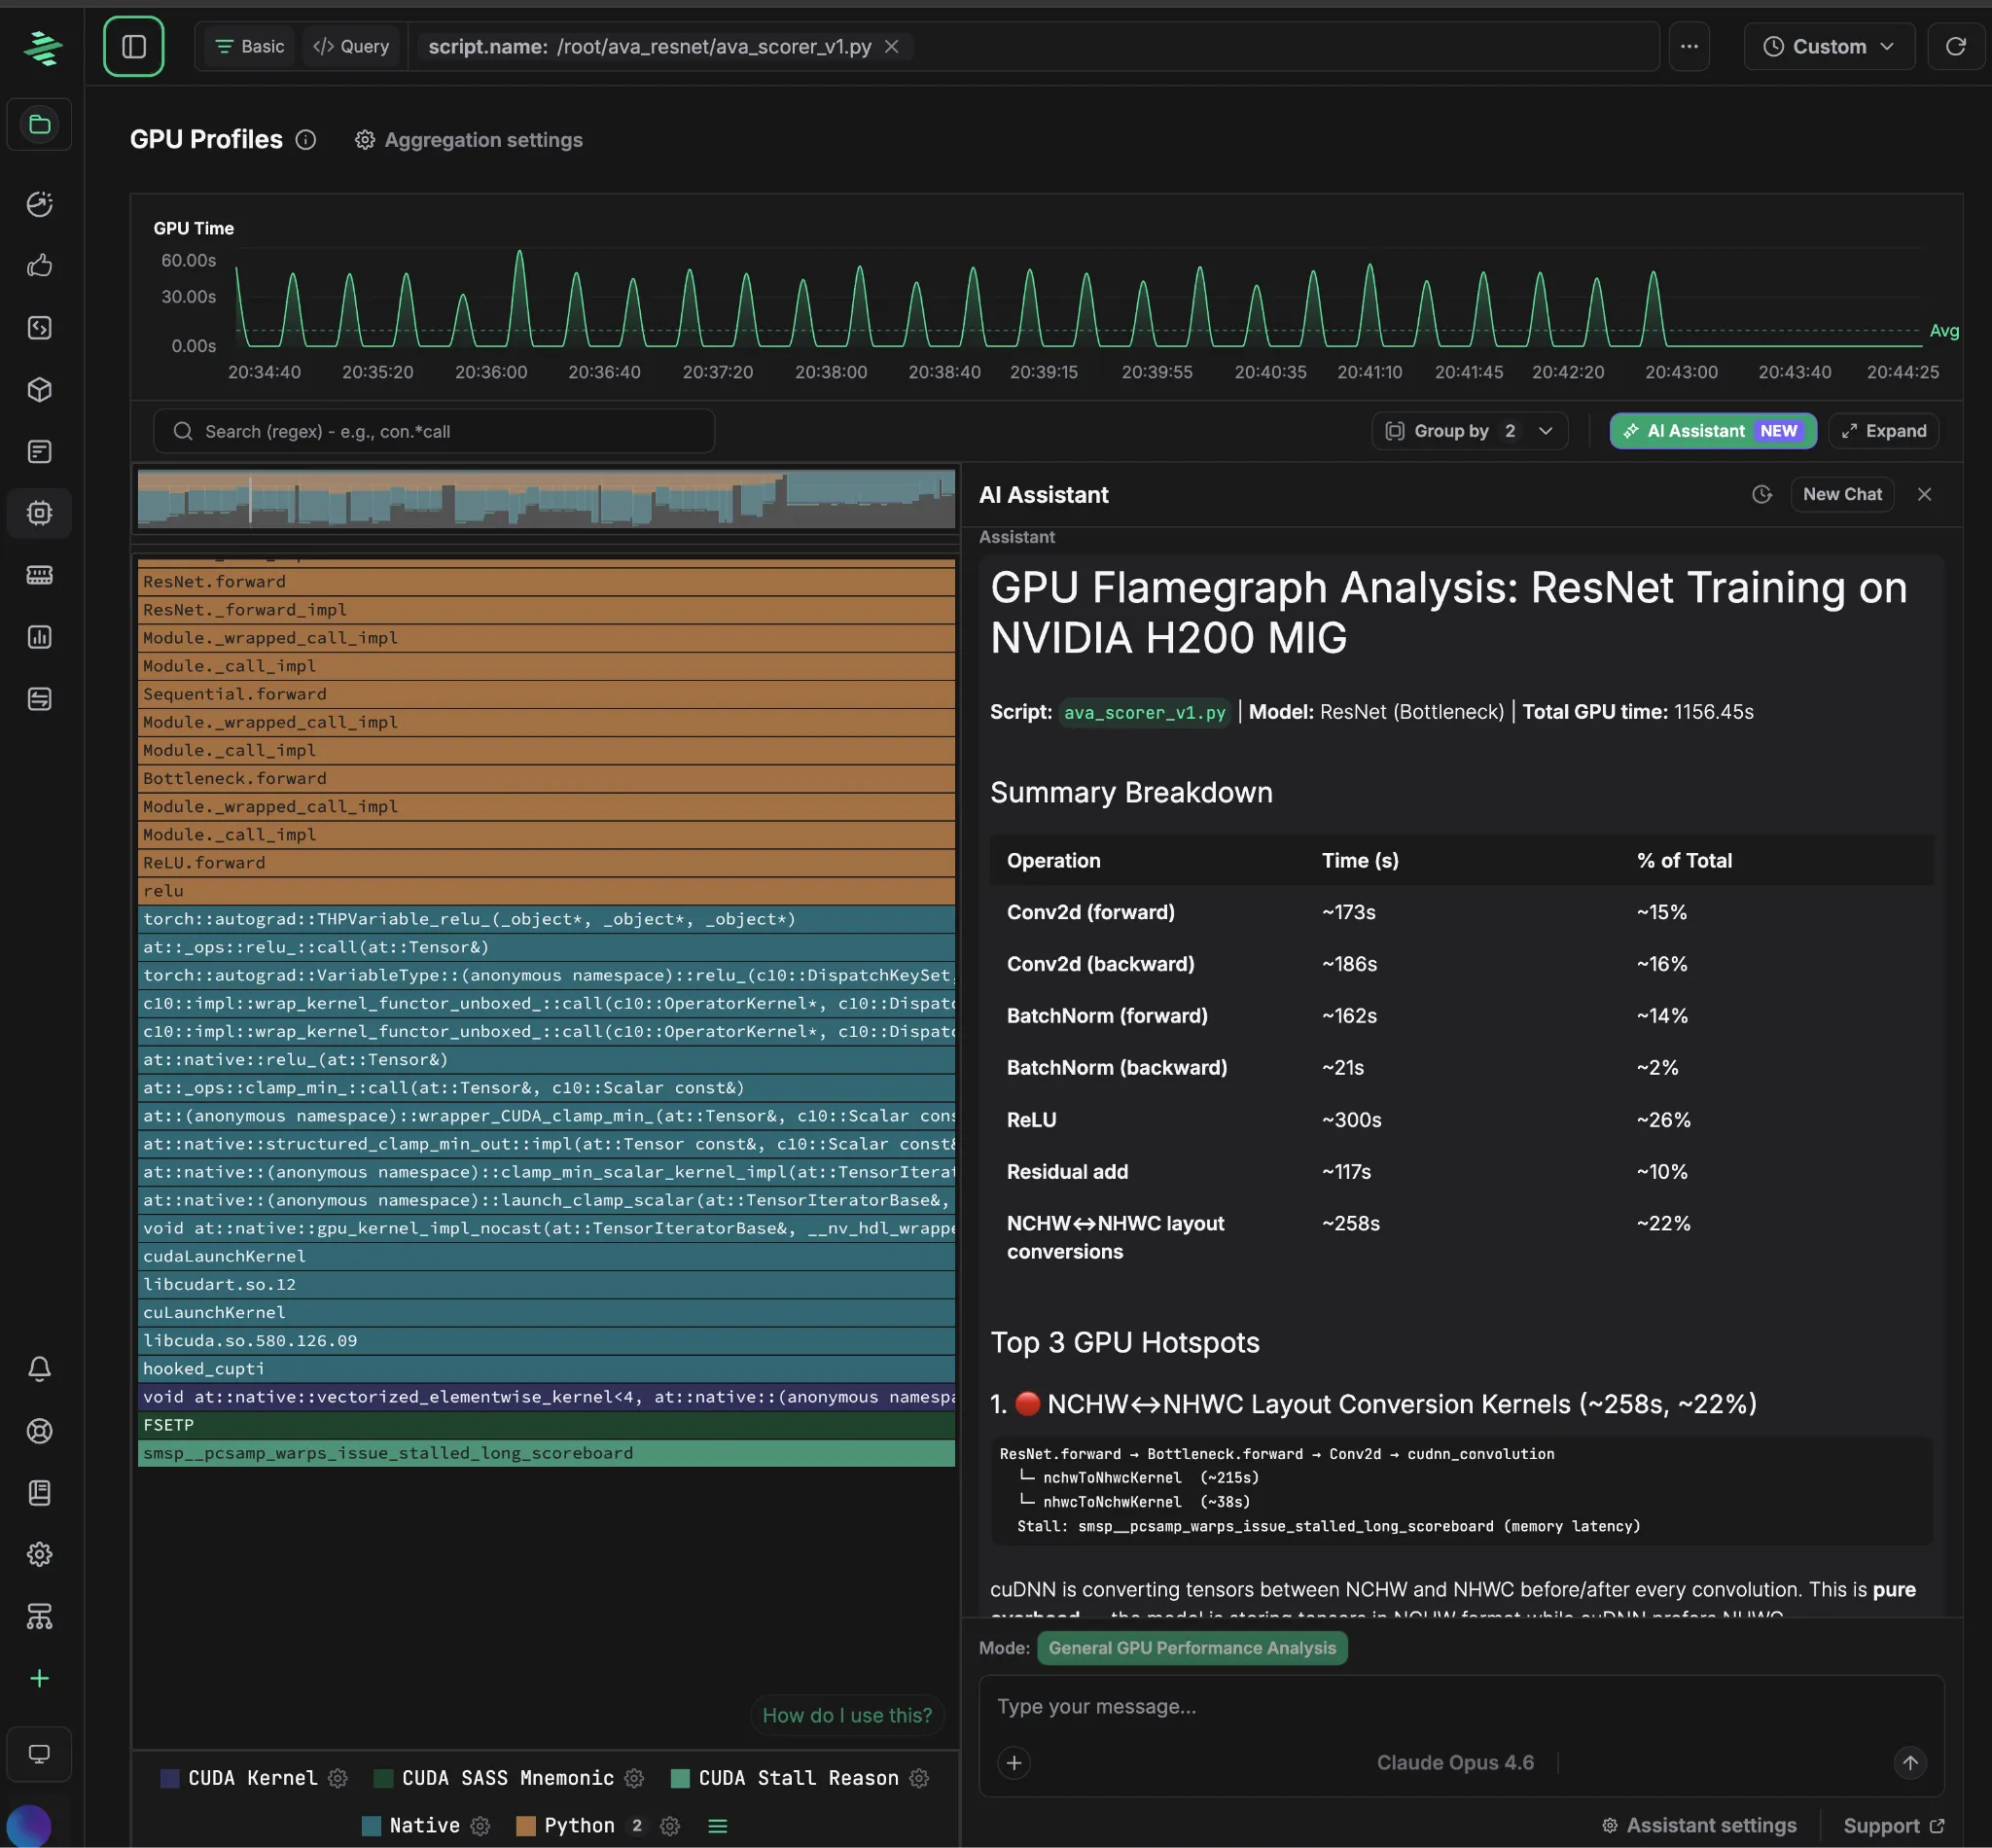Switch to Query filter mode
The width and height of the screenshot is (1992, 1848).
tap(351, 46)
